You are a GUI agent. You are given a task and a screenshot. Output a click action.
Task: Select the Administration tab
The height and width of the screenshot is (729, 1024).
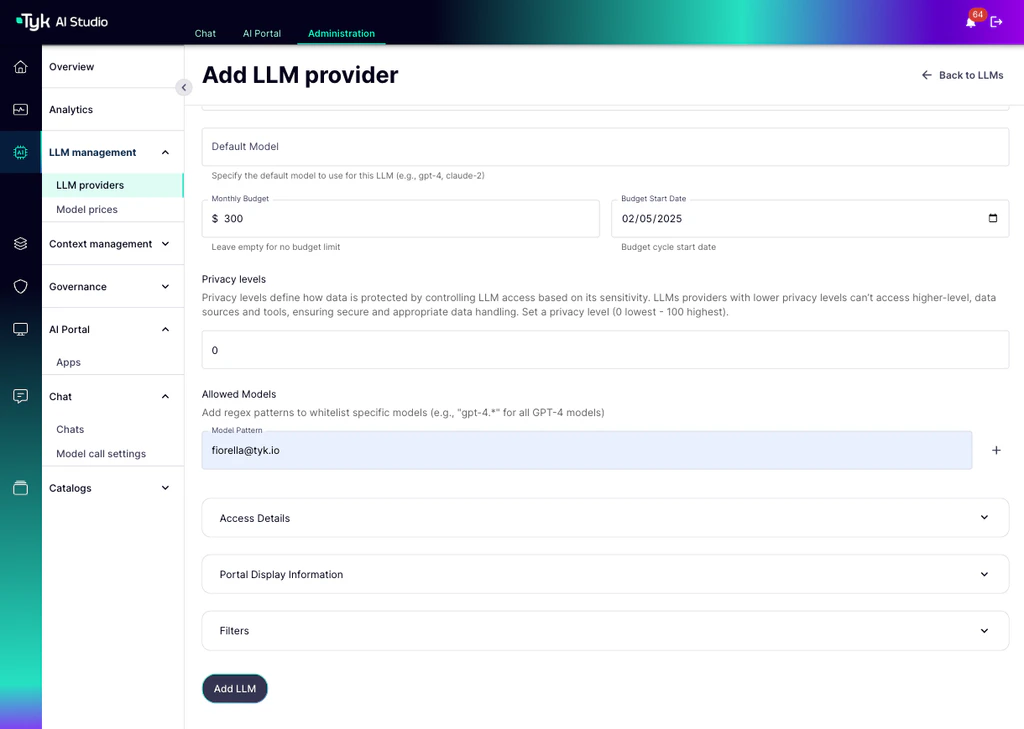(x=342, y=33)
